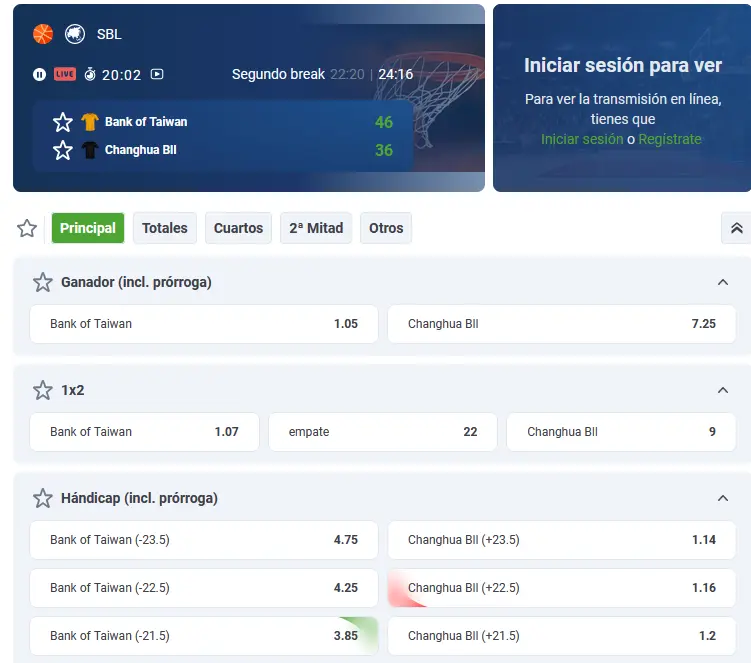The image size is (751, 663).
Task: Favorite the Bank of Taiwan team star
Action: (63, 122)
